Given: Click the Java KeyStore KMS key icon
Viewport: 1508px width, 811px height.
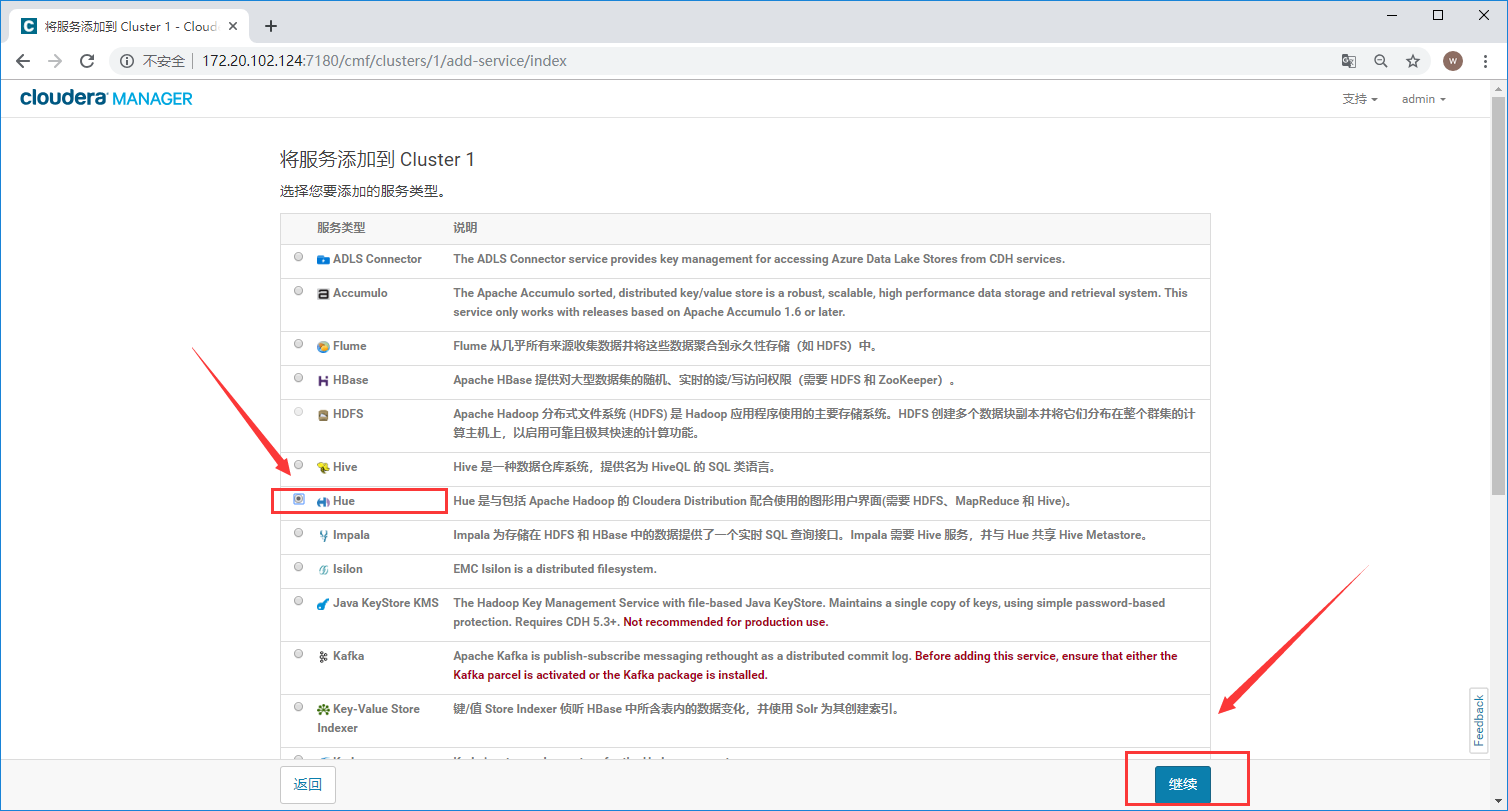Looking at the screenshot, I should click(323, 604).
